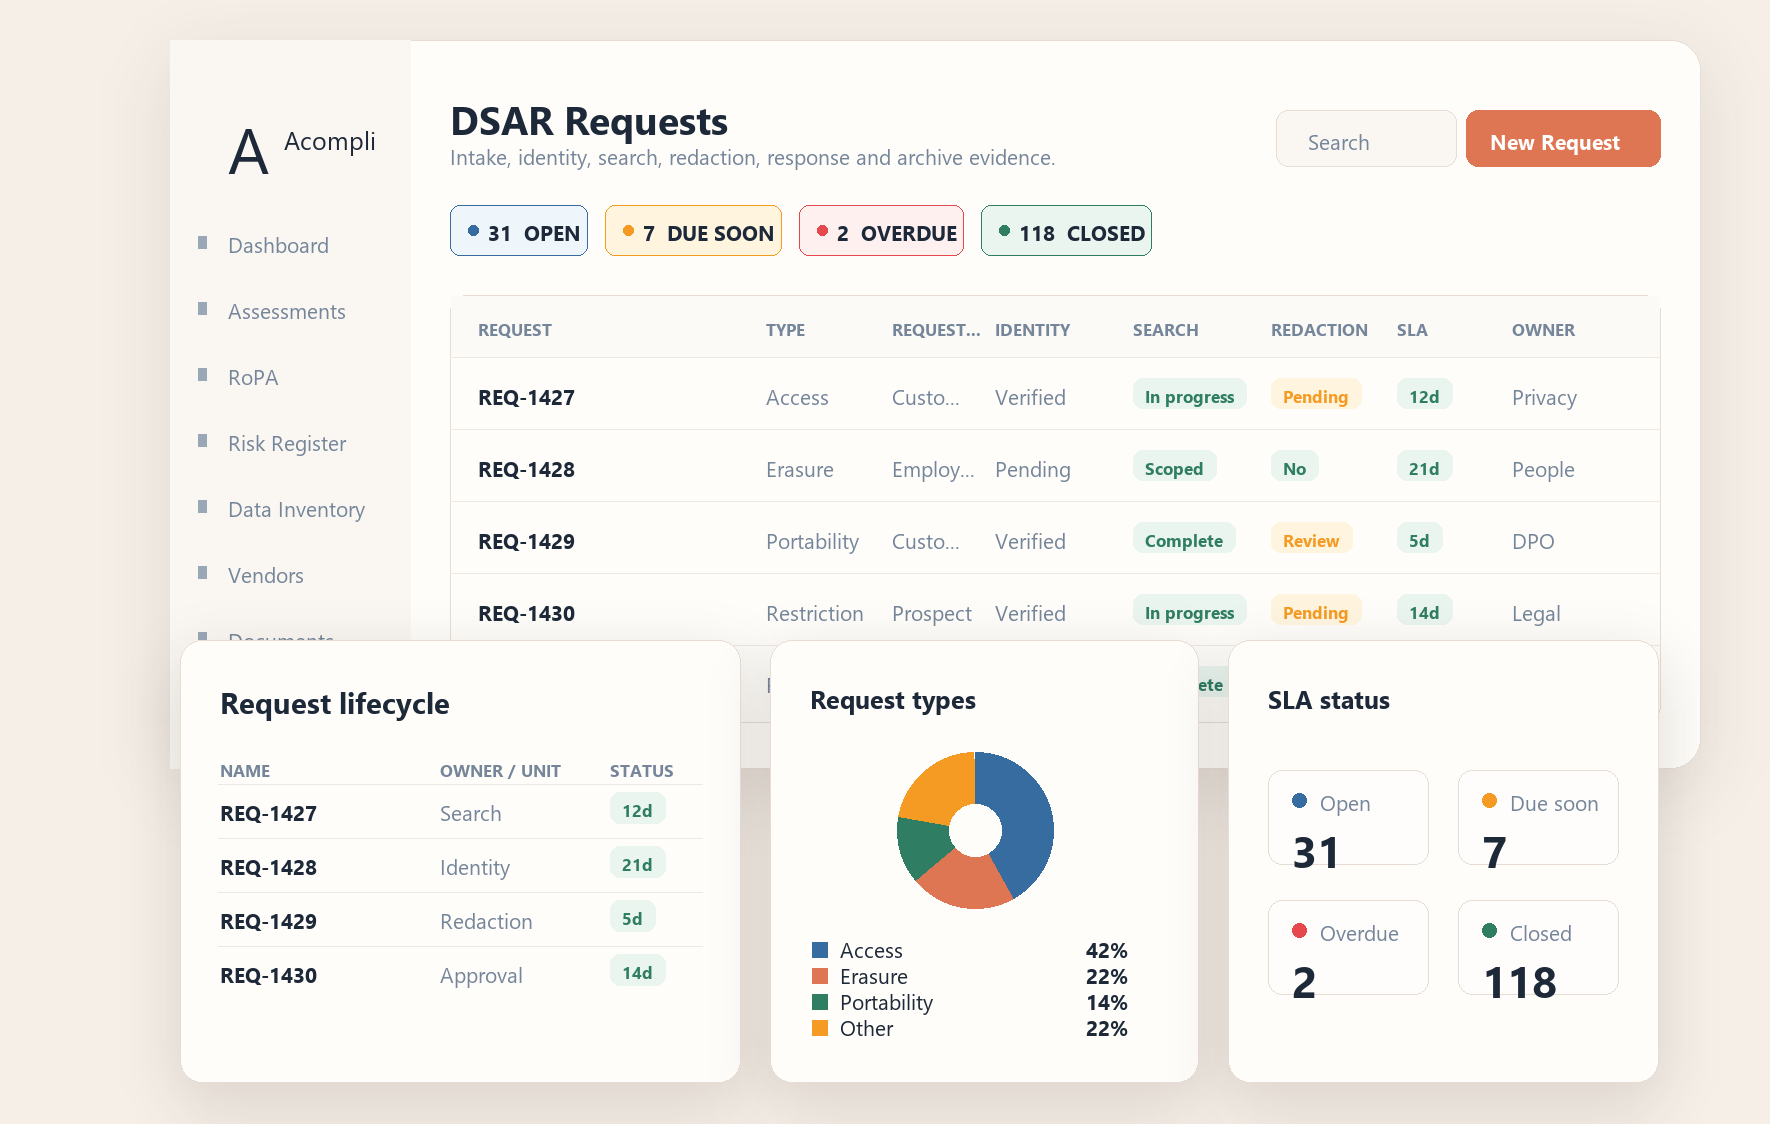Select REQ-1427 in Request lifecycle card

pyautogui.click(x=268, y=814)
